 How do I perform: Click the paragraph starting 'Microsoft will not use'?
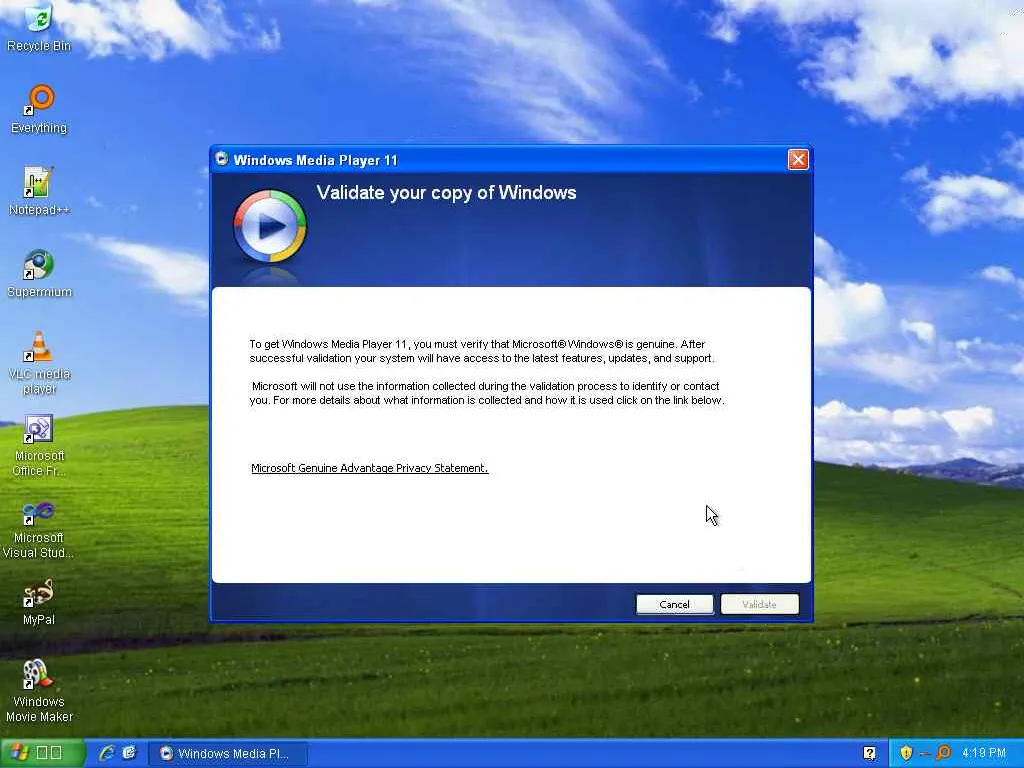click(487, 393)
